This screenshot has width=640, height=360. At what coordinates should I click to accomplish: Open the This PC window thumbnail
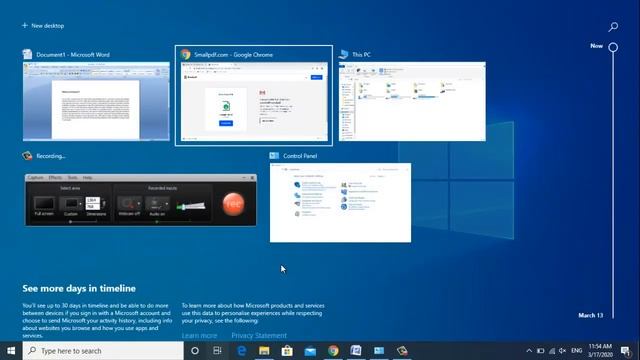(x=412, y=101)
